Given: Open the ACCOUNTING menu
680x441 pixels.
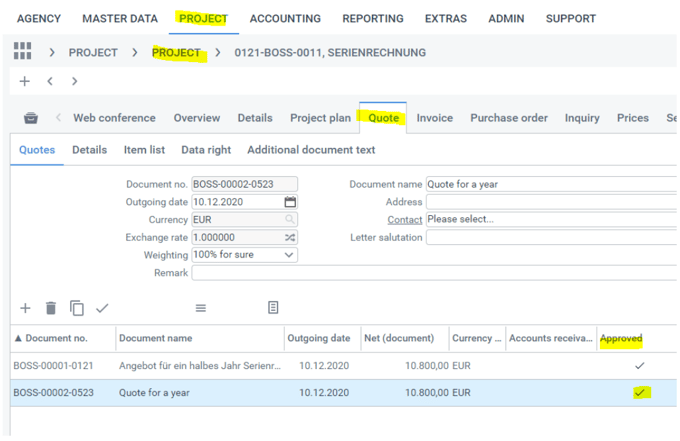Looking at the screenshot, I should click(285, 18).
